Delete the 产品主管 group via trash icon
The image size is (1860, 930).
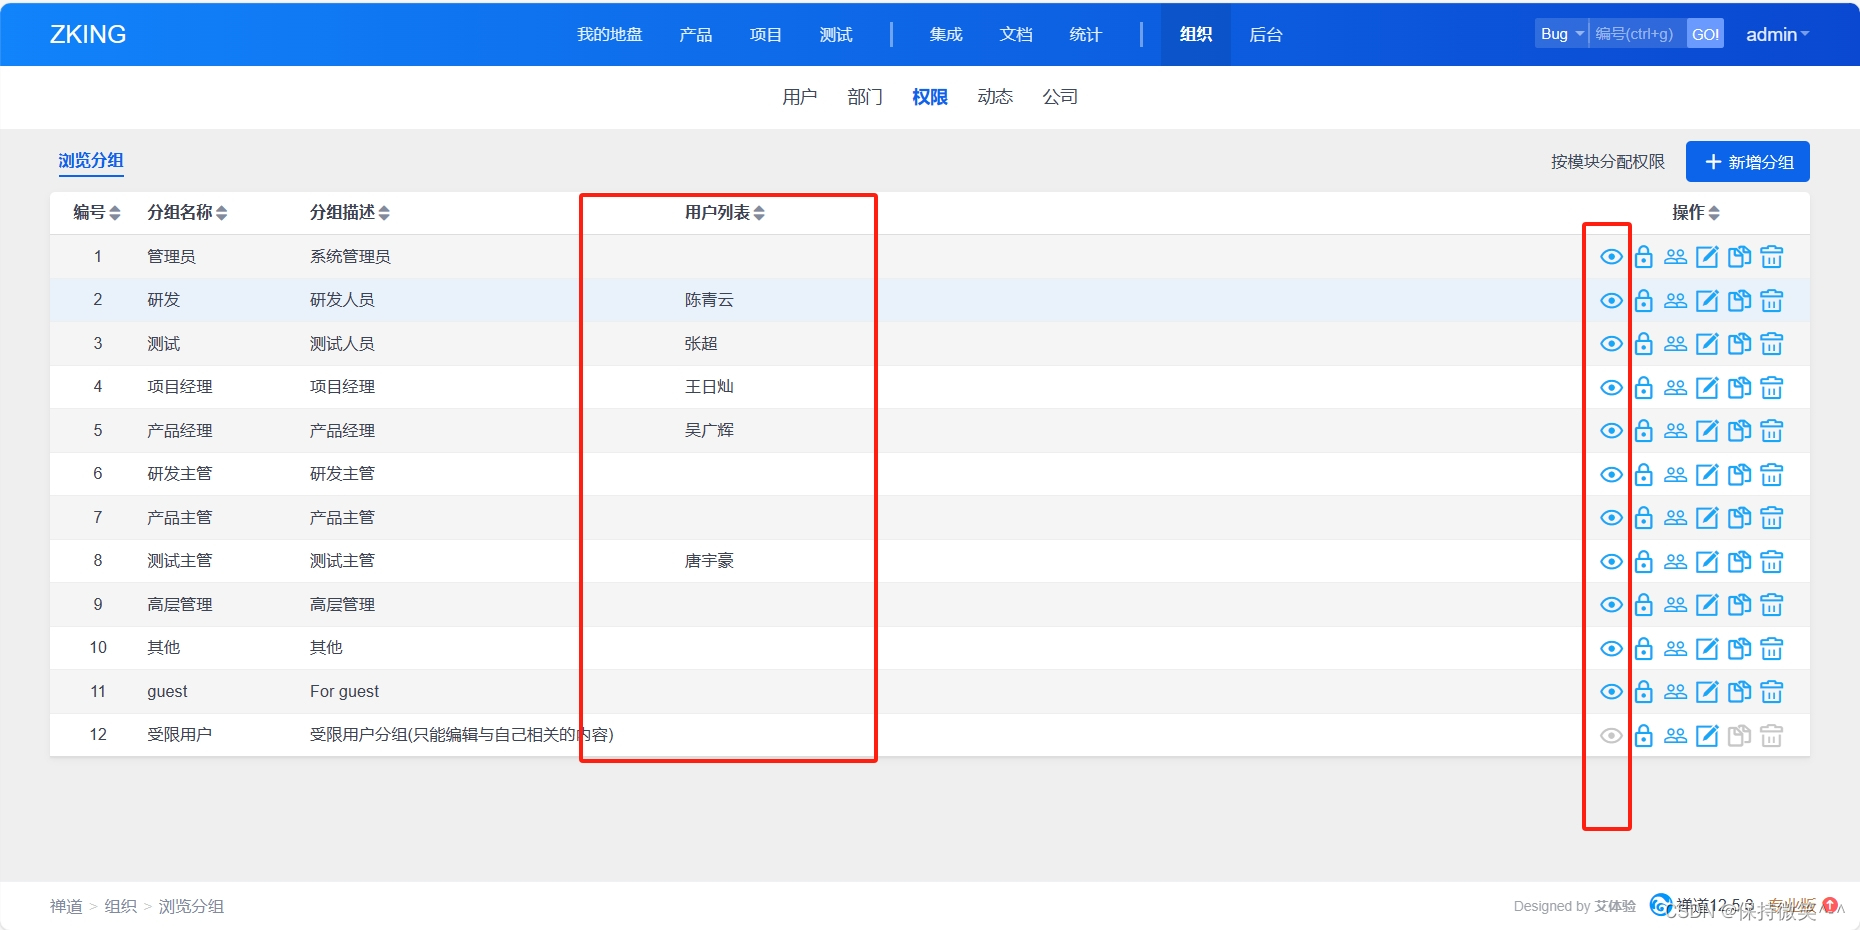(x=1771, y=518)
